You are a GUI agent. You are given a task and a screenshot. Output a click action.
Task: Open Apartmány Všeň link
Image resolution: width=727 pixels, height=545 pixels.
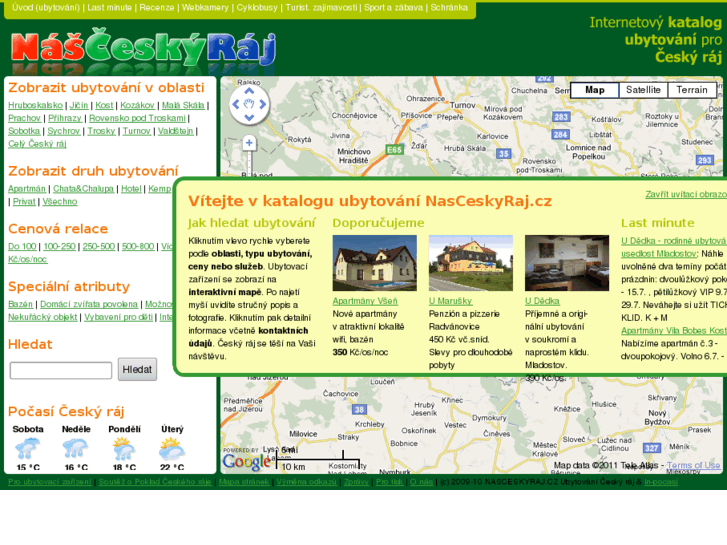coord(365,301)
